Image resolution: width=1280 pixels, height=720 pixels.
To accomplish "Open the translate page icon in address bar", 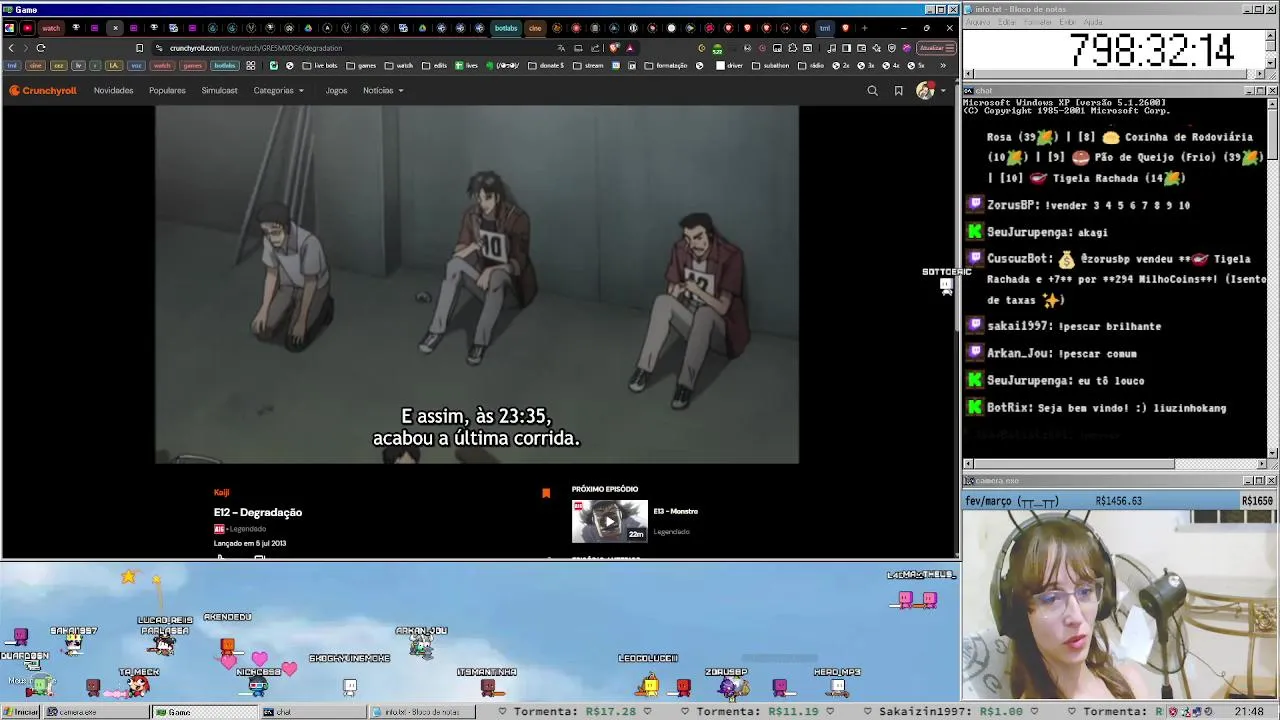I will pos(561,48).
